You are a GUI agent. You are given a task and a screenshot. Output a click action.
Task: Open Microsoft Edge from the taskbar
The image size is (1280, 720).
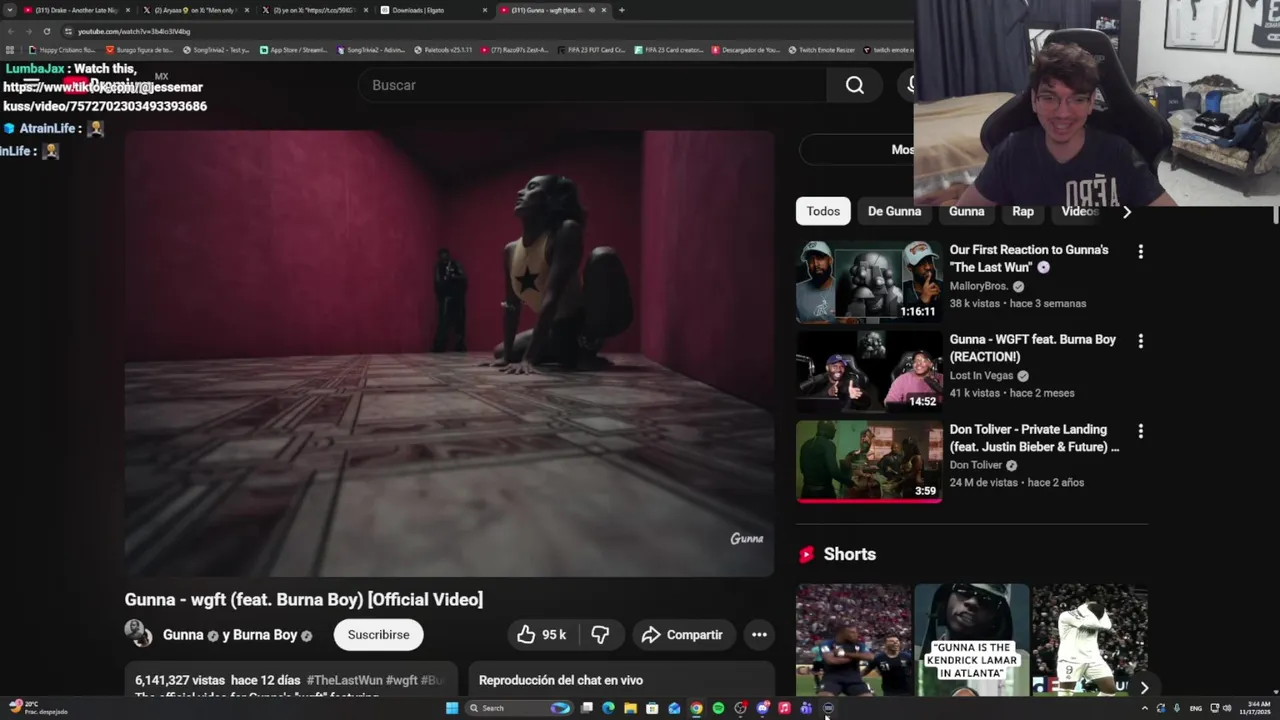click(x=608, y=708)
